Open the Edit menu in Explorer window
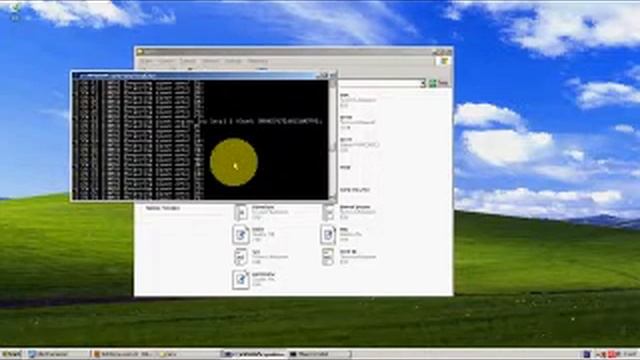640x360 pixels. [166, 61]
